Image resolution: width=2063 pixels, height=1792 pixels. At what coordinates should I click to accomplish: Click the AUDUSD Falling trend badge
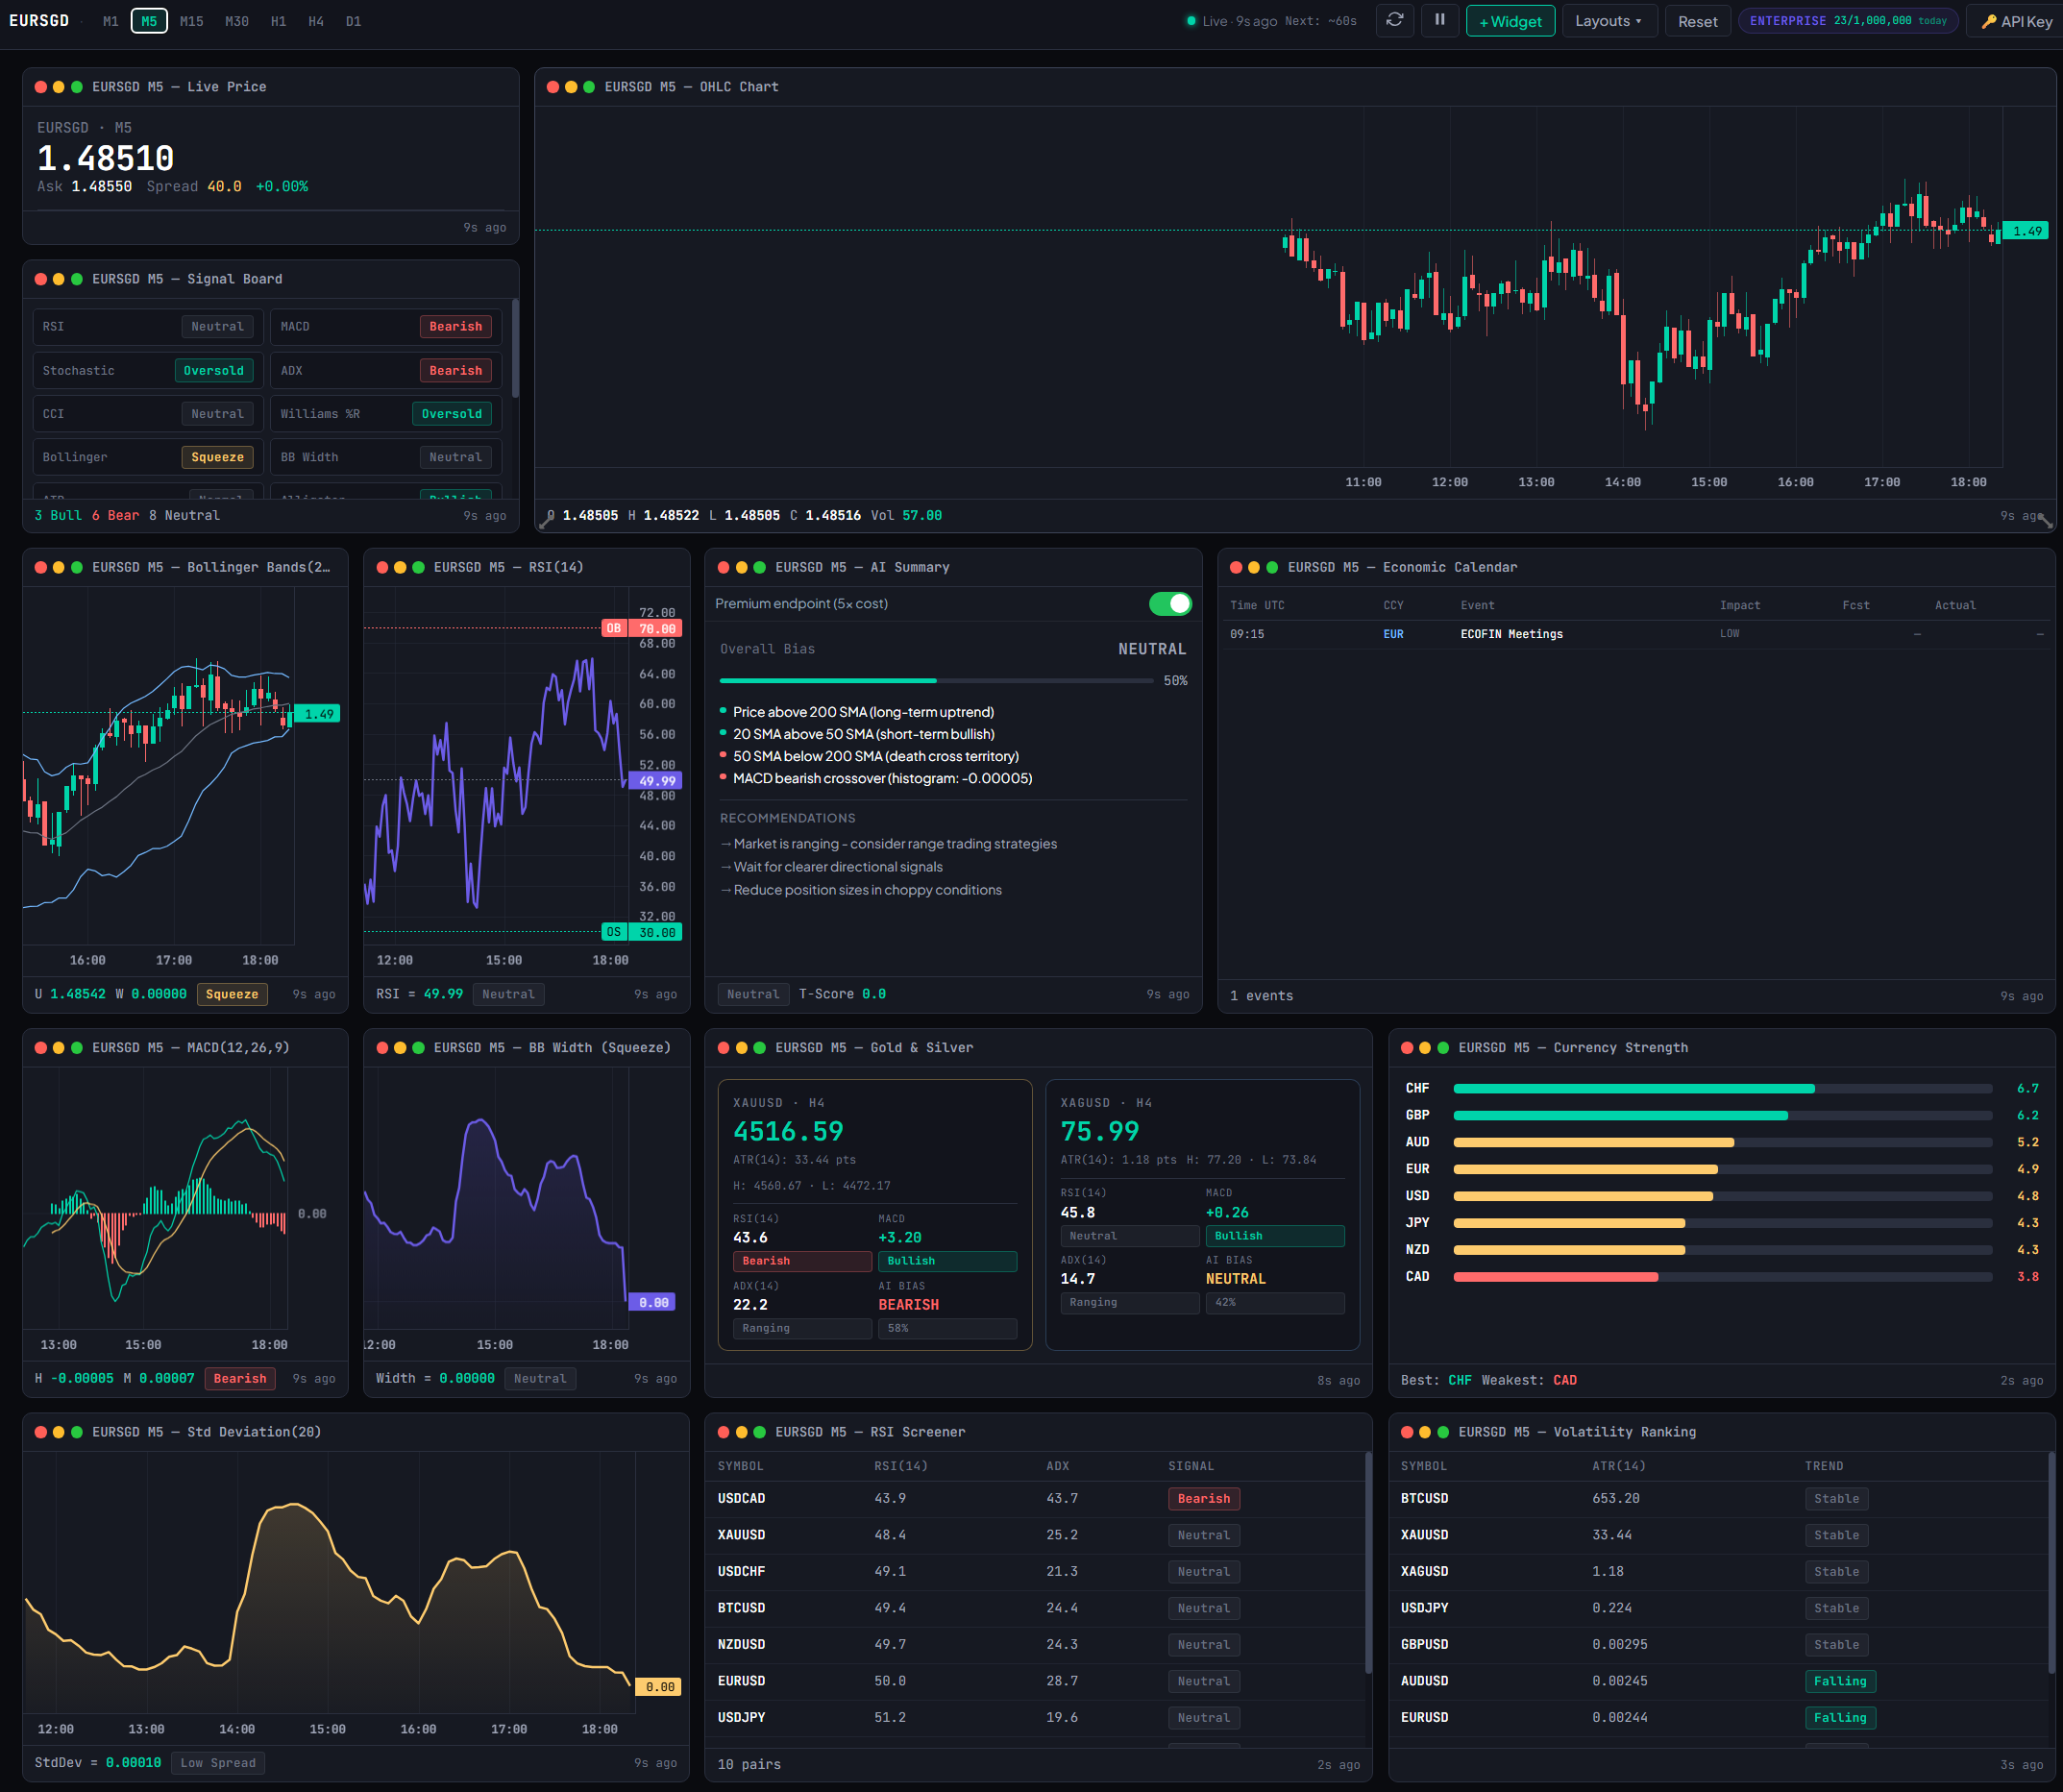(x=1840, y=1682)
